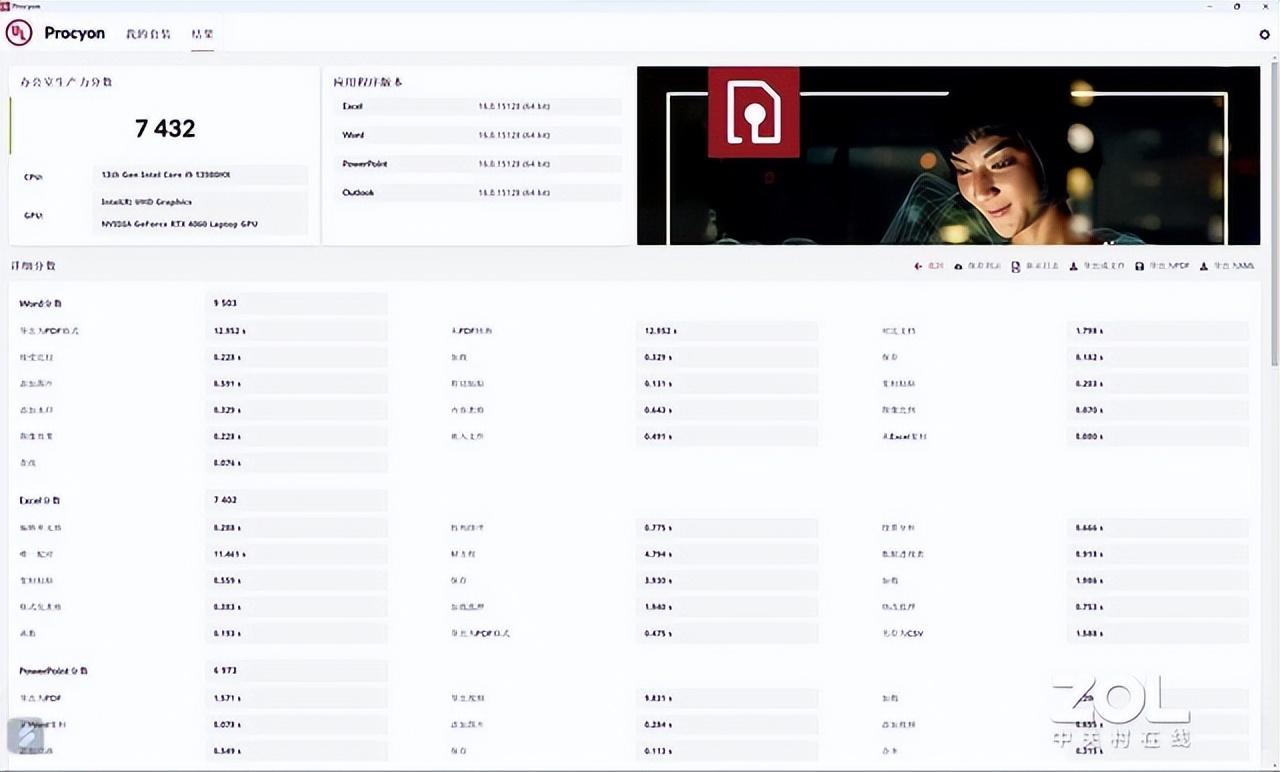Click the vertical scrollbar on the right
1280x772 pixels.
pyautogui.click(x=1274, y=215)
